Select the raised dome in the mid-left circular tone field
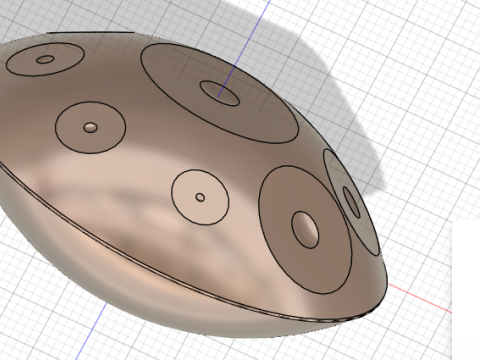The height and width of the screenshot is (360, 480). [x=90, y=127]
